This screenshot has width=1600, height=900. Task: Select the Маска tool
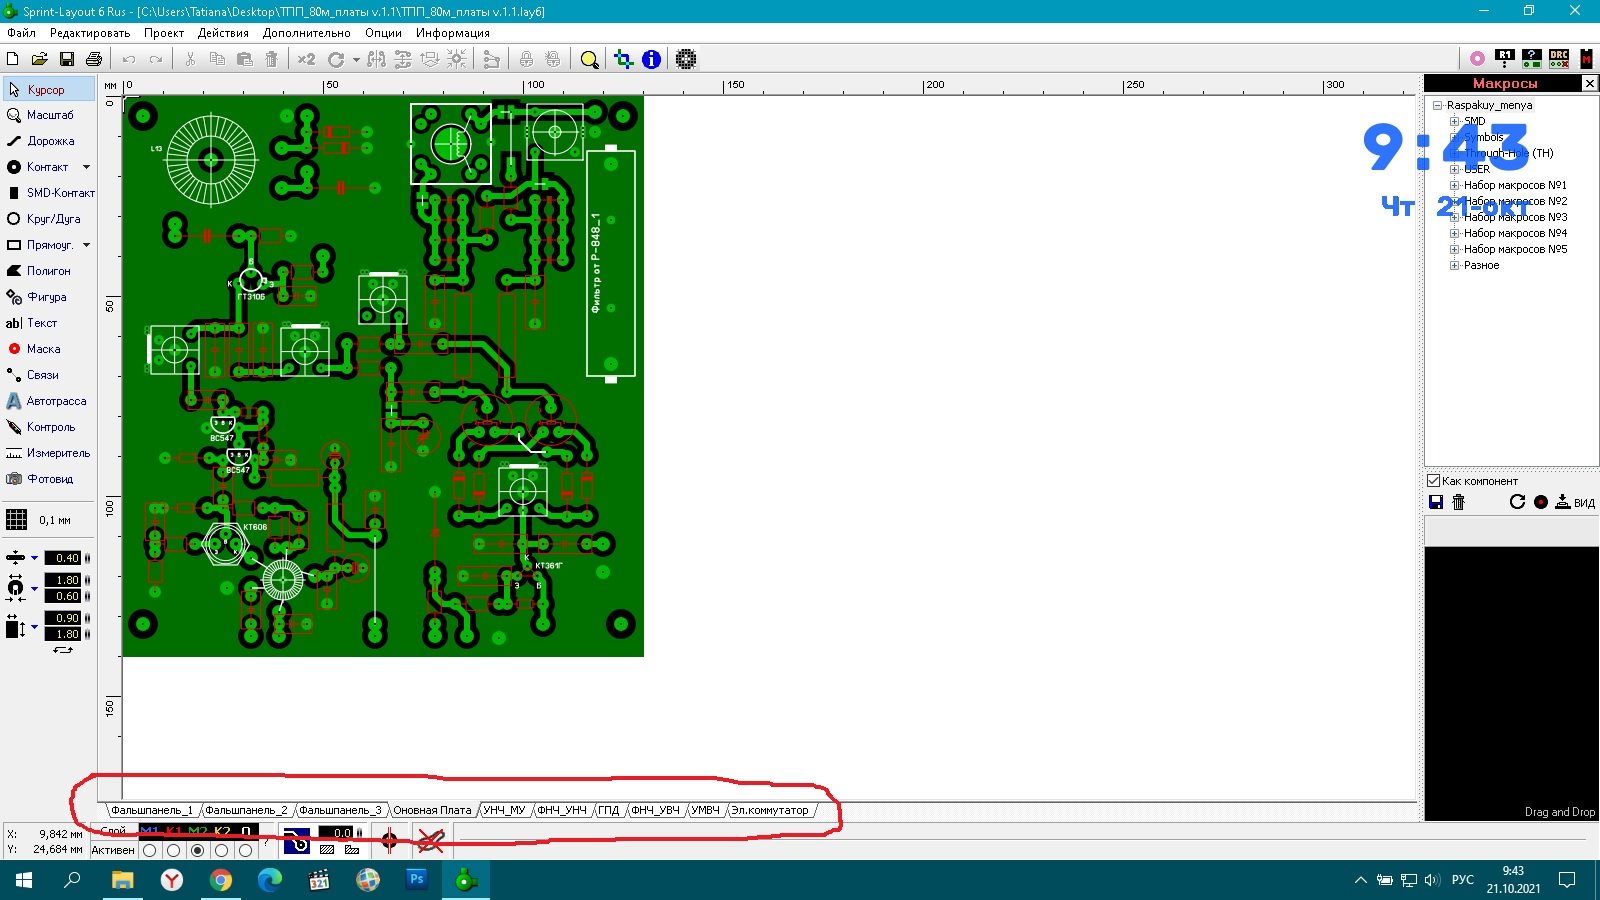49,349
